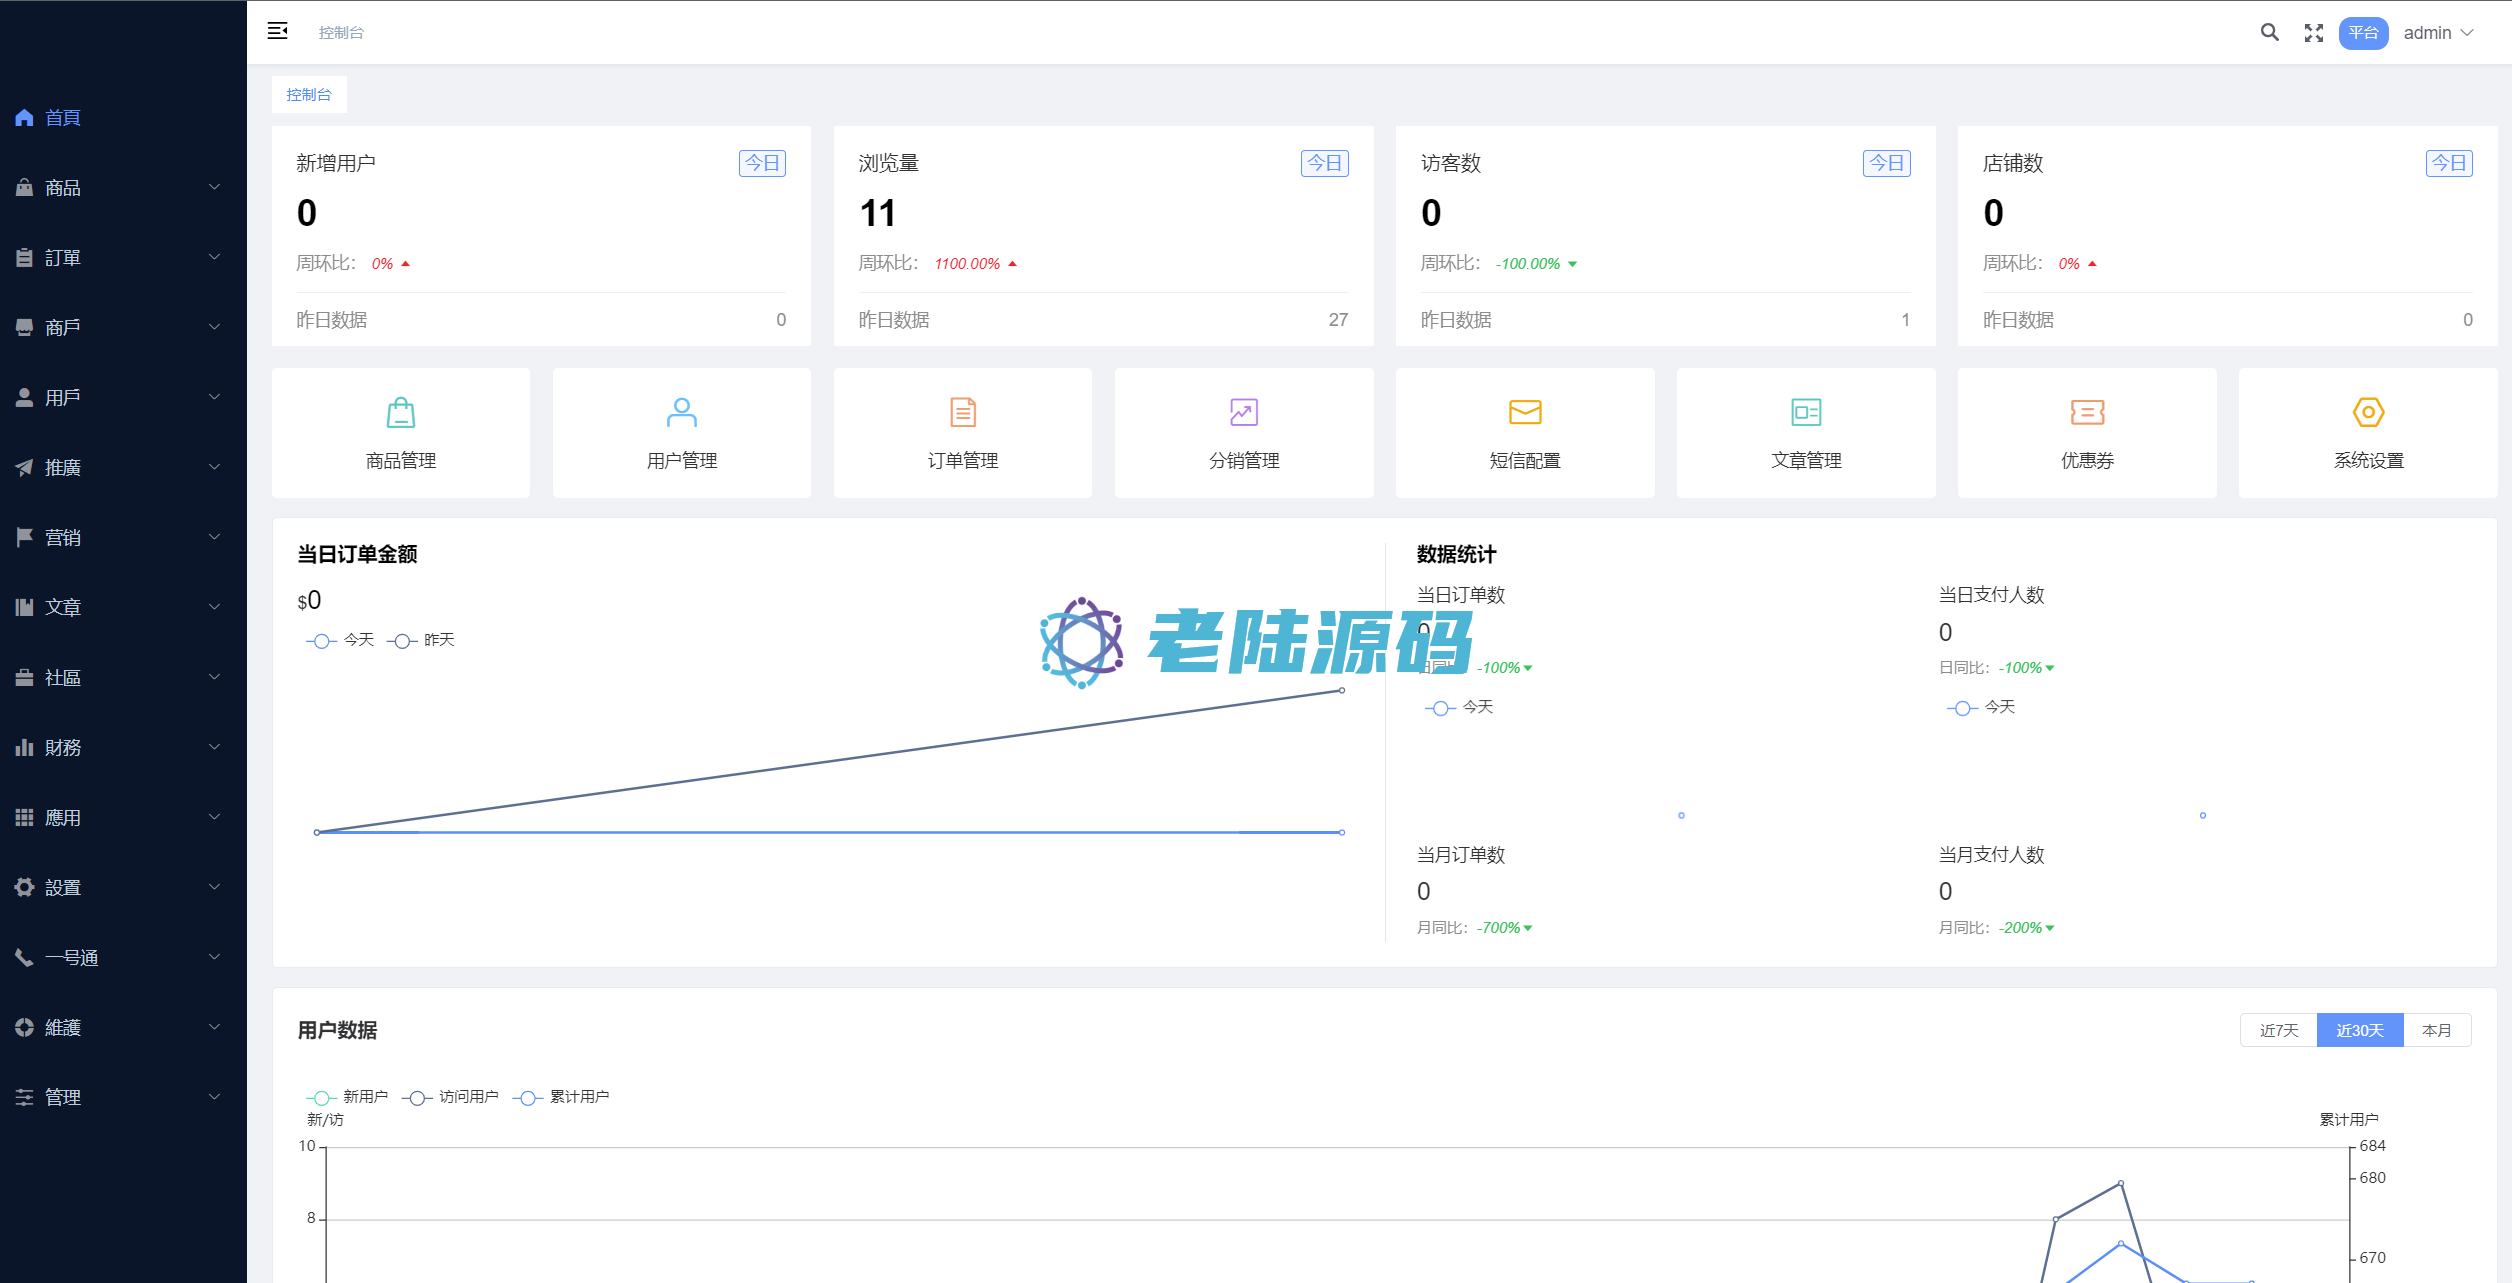This screenshot has height=1283, width=2512.
Task: Toggle fullscreen with the expand icon
Action: (x=2313, y=33)
